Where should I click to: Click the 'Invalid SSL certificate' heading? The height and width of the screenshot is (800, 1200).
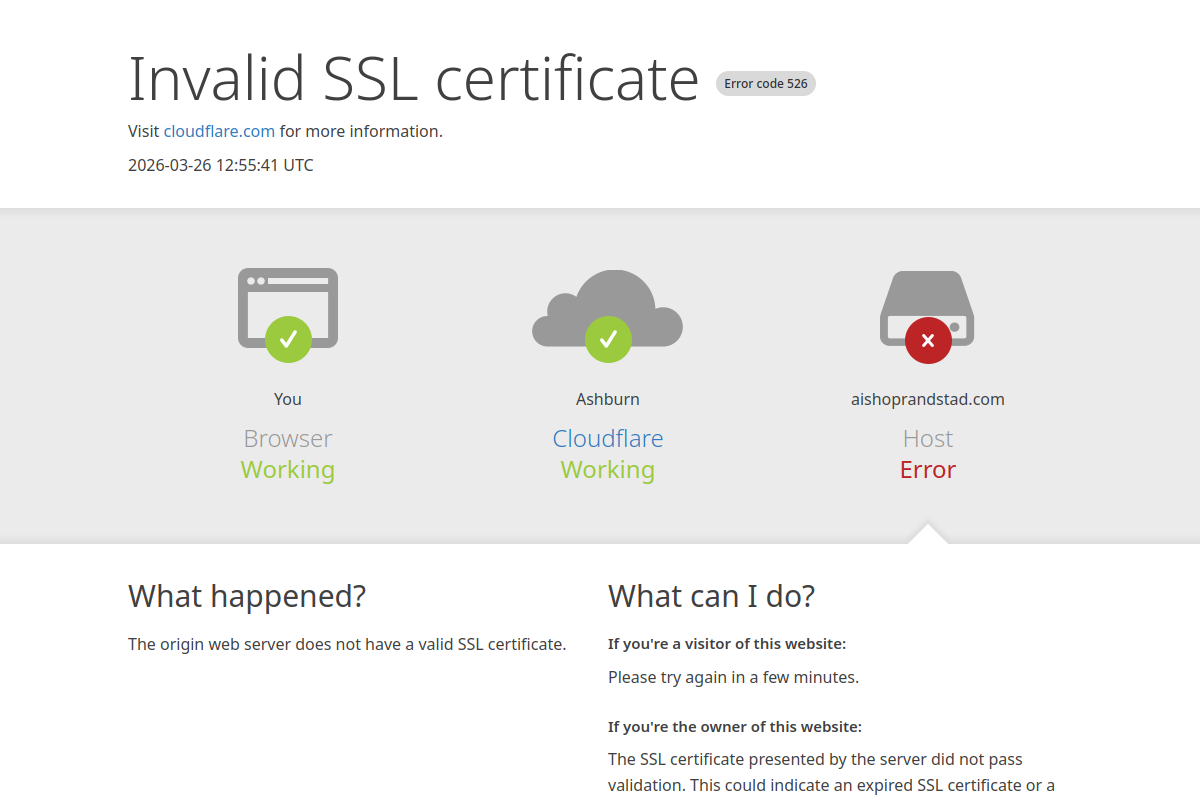412,80
